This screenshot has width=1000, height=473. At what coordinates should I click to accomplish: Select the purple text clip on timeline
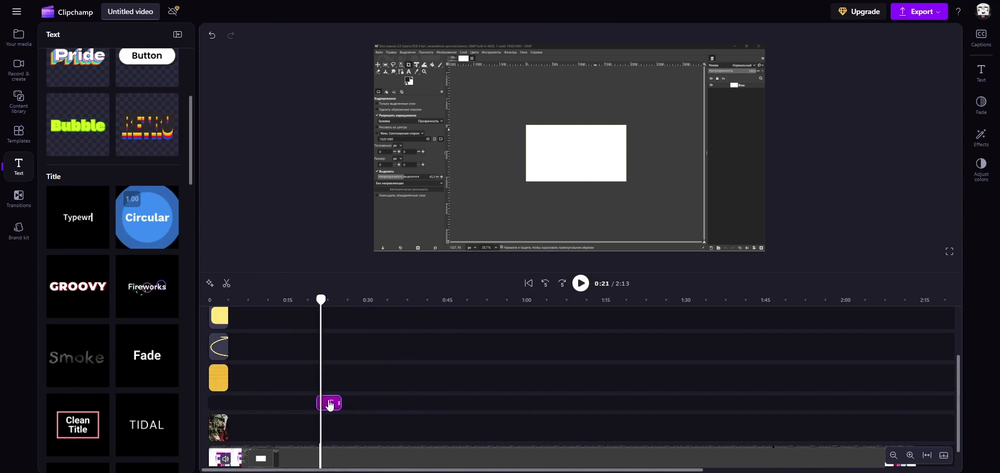[x=329, y=403]
